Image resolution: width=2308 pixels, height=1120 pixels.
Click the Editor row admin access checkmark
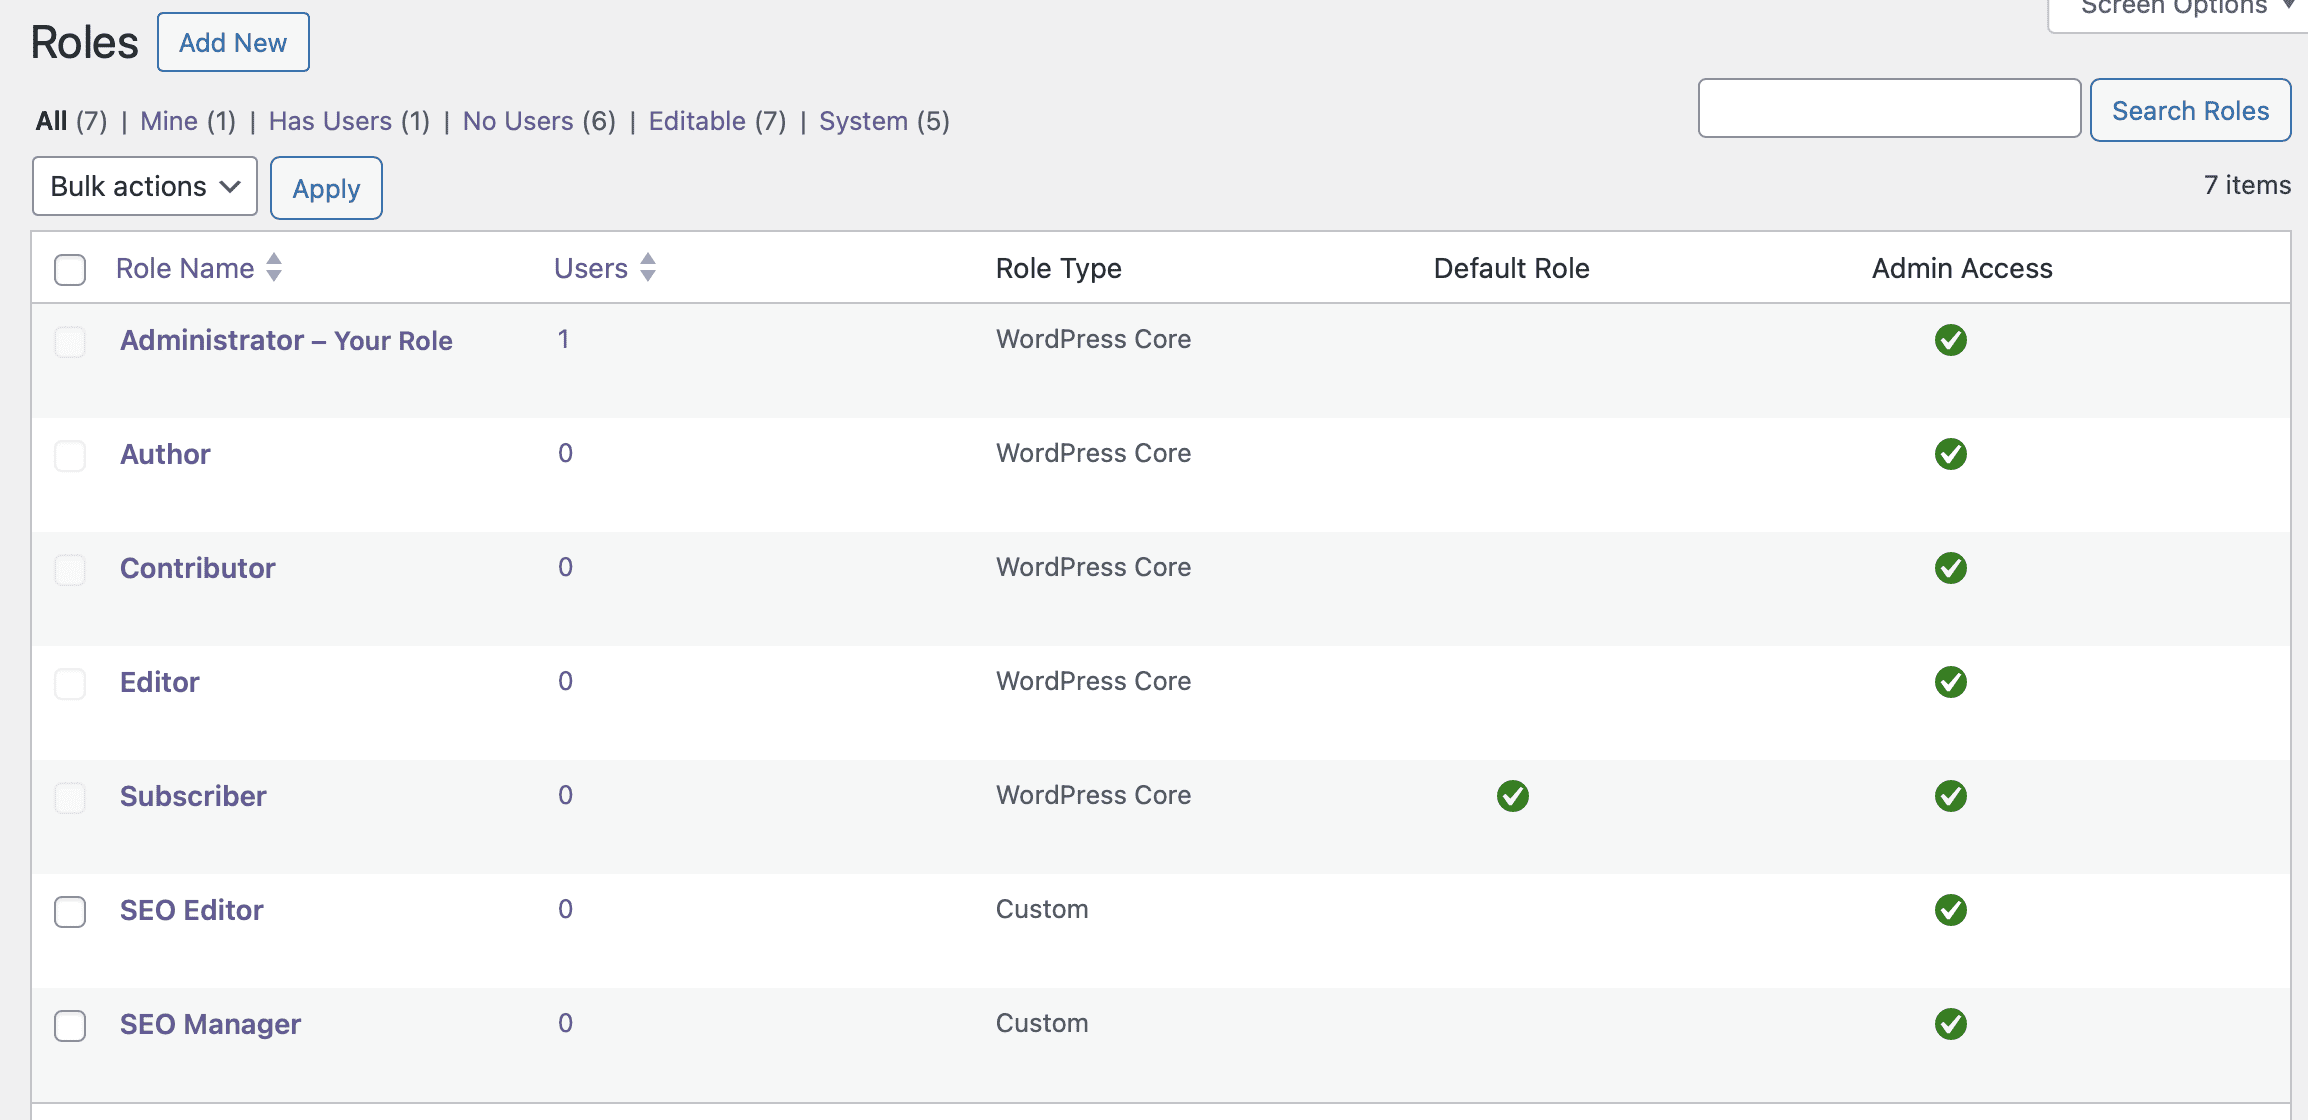click(1950, 682)
